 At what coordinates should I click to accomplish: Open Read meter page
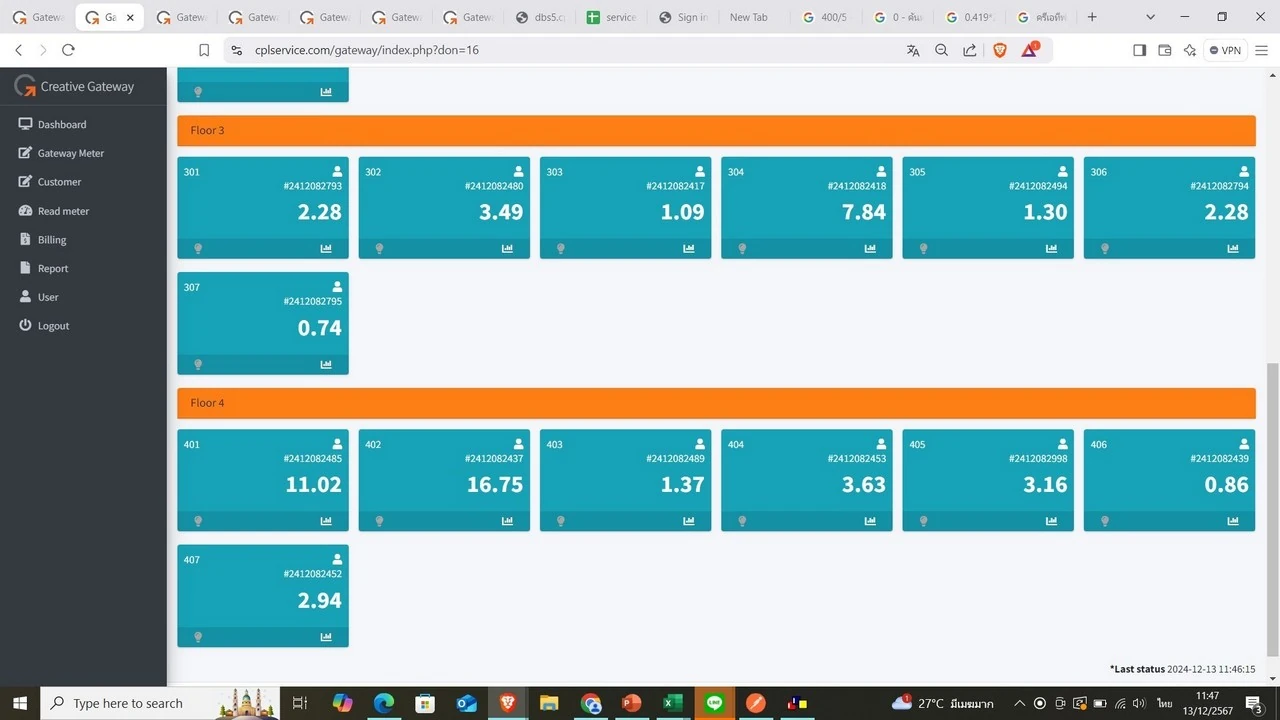(x=63, y=211)
